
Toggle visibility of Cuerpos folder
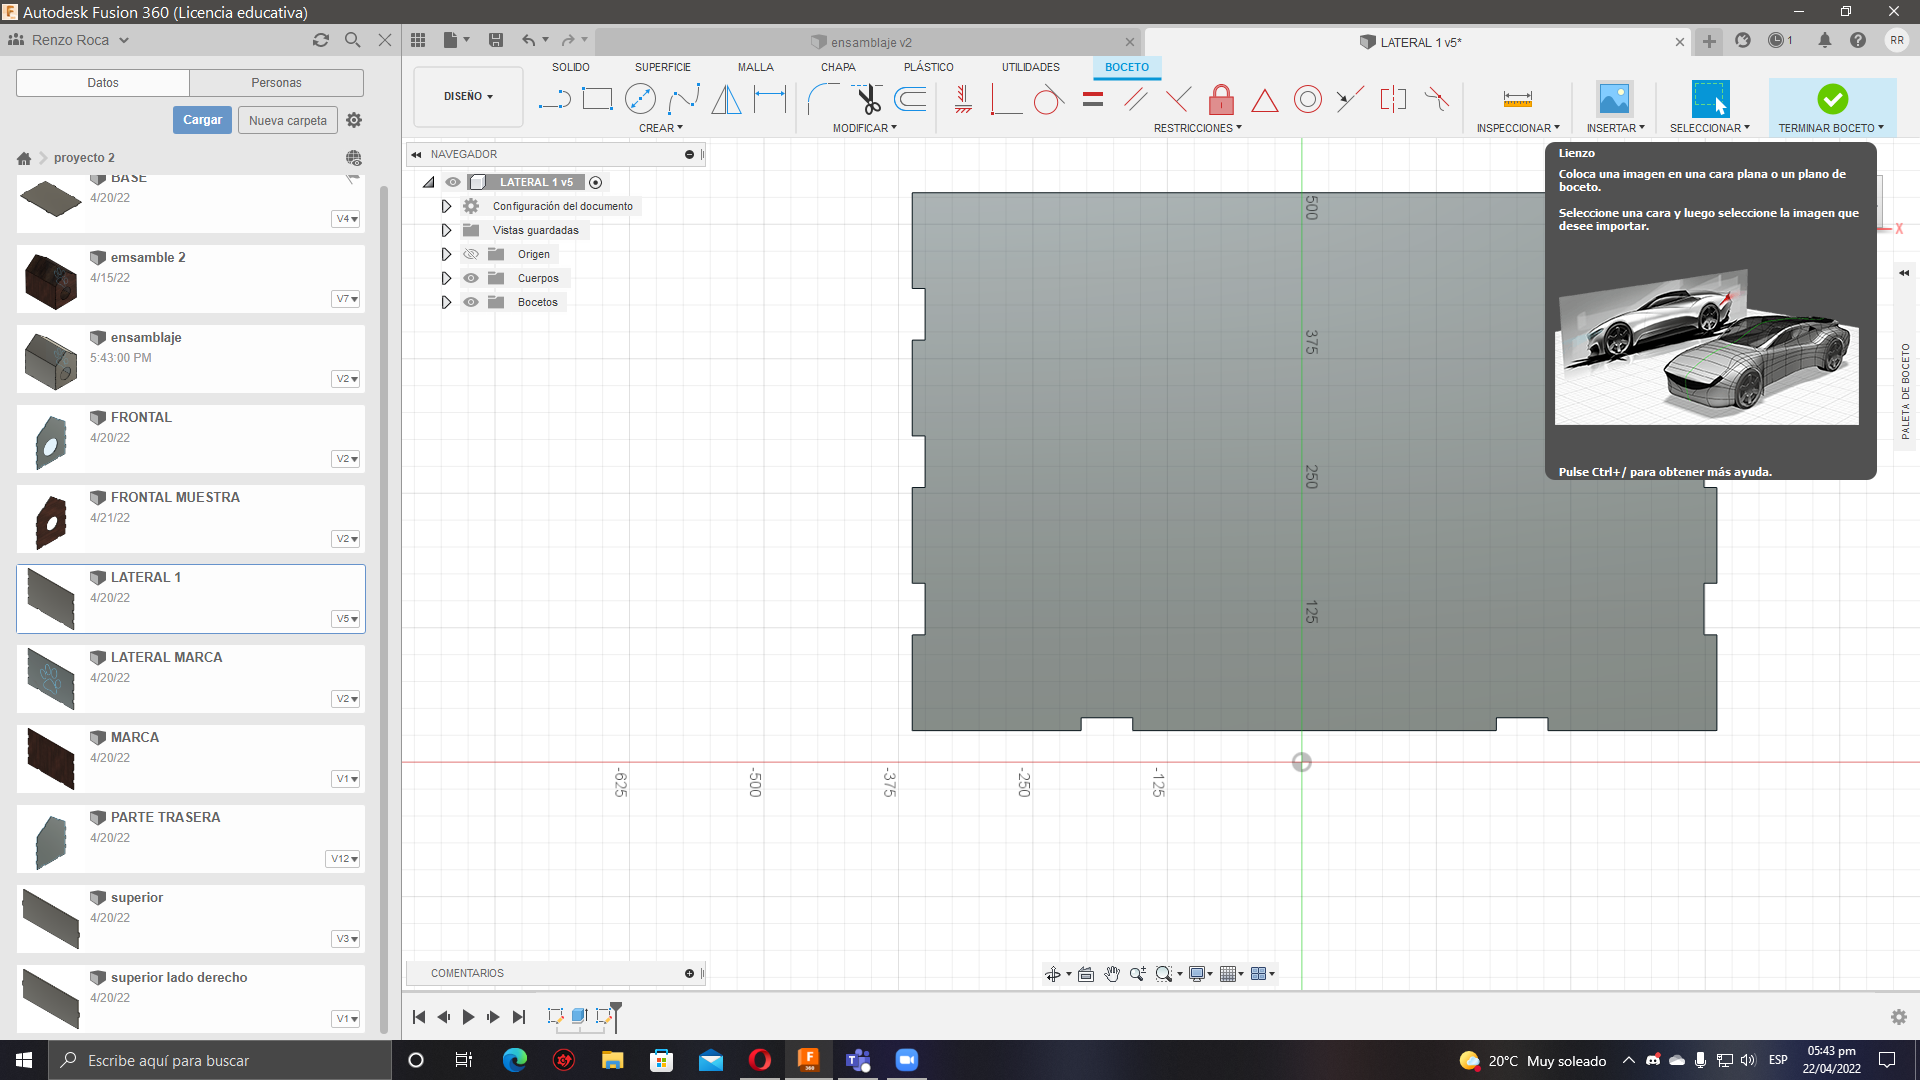tap(471, 278)
